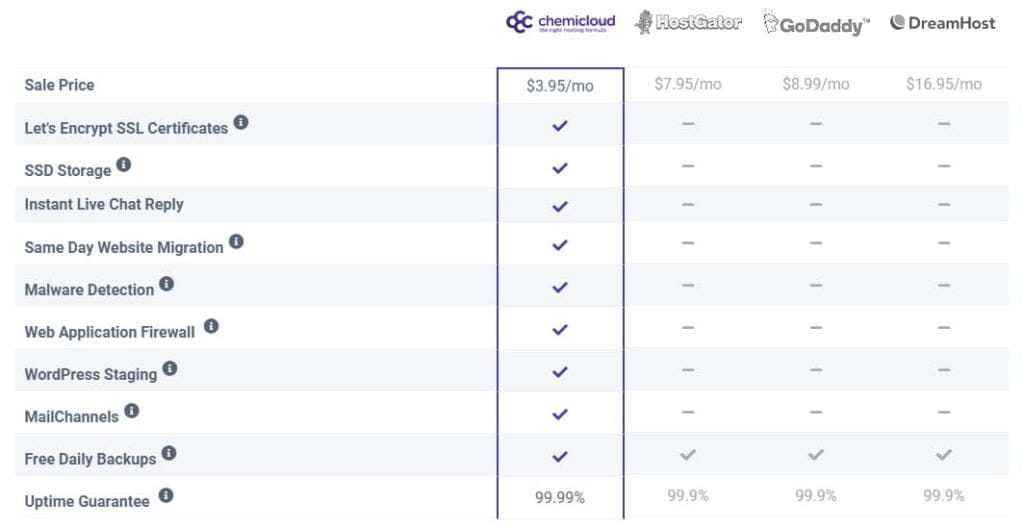Click the Malware Detection info icon
Image resolution: width=1024 pixels, height=528 pixels.
166,284
